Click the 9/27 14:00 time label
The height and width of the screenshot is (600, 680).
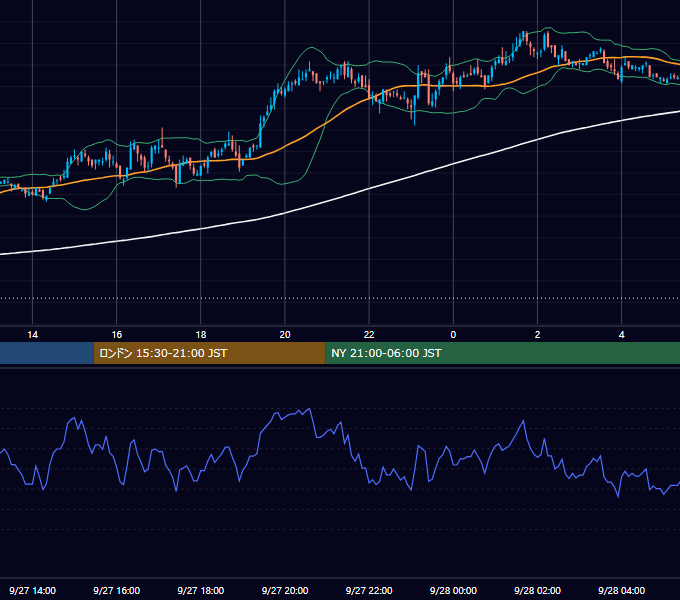coord(33,590)
